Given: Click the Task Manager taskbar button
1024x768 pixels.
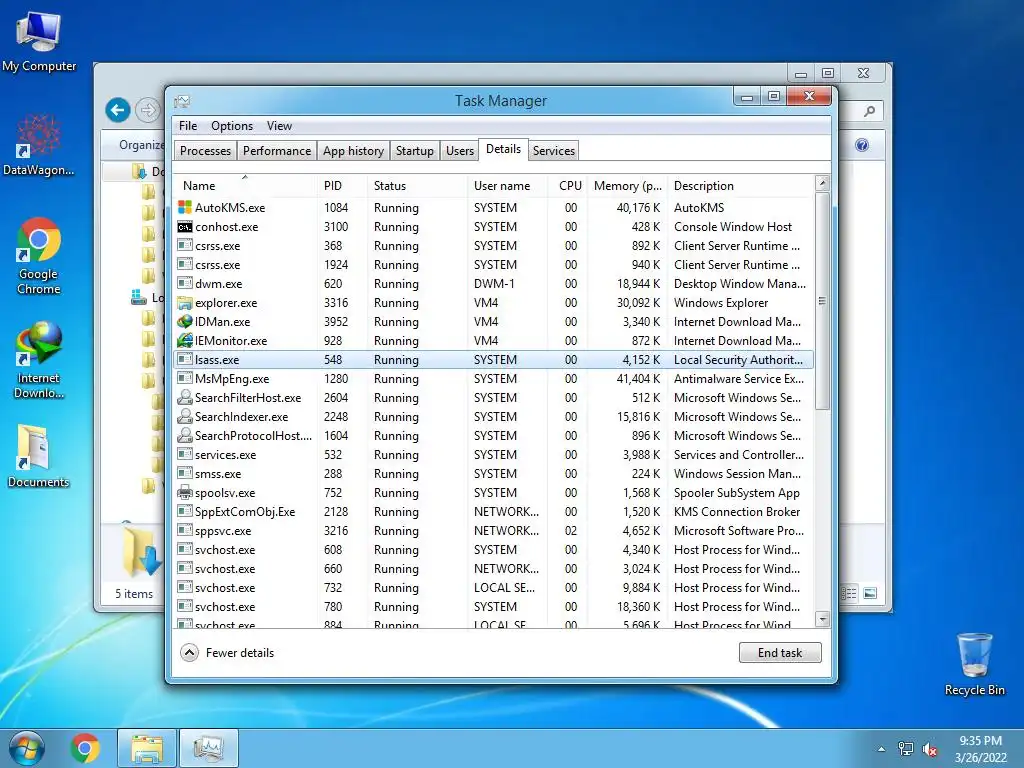Looking at the screenshot, I should 209,748.
